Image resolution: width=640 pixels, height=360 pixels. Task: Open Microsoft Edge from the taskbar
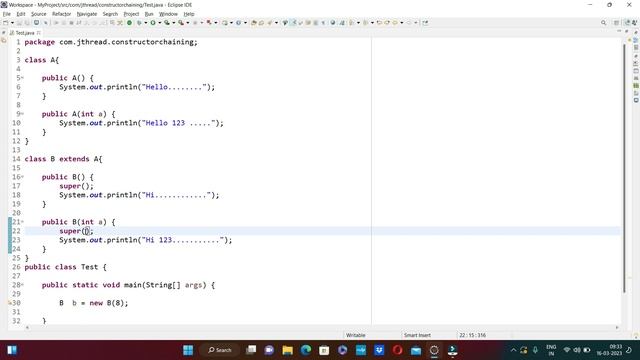306,350
